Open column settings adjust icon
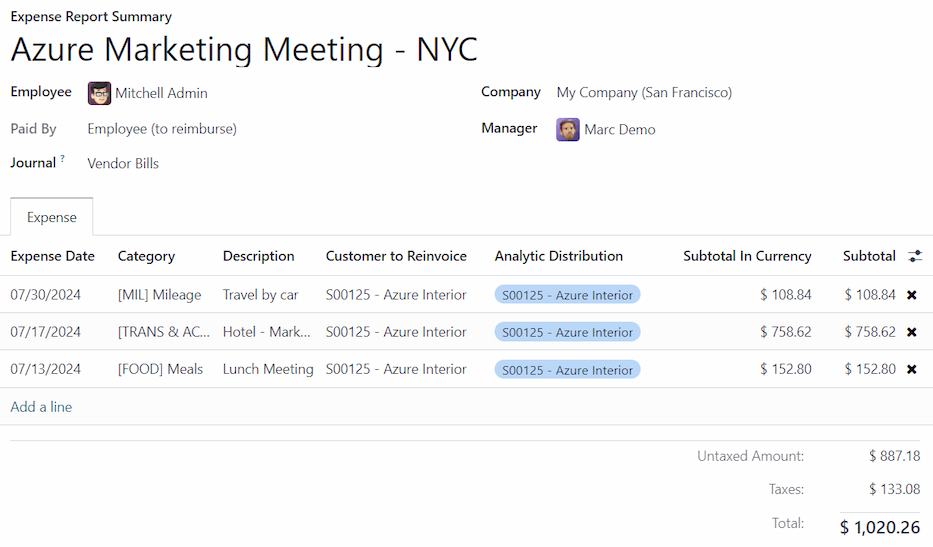Viewport: 933px width, 547px height. 914,257
